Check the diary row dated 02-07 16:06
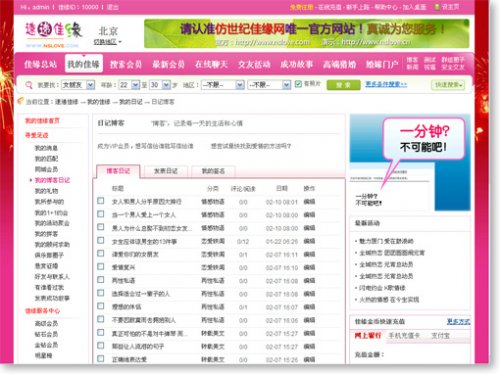 101,319
